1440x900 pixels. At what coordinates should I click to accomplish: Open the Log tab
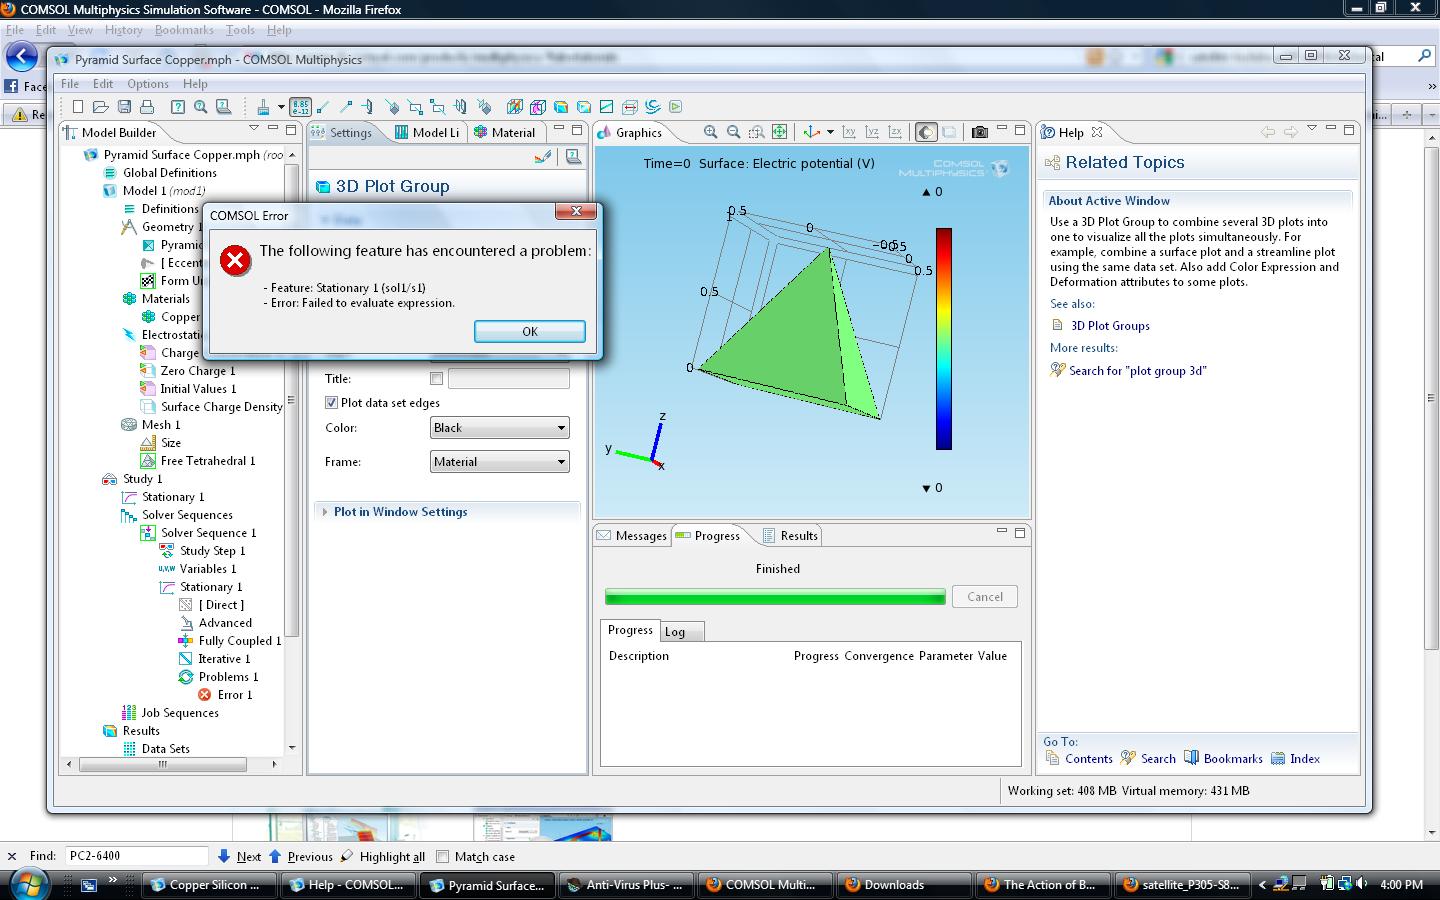(676, 632)
